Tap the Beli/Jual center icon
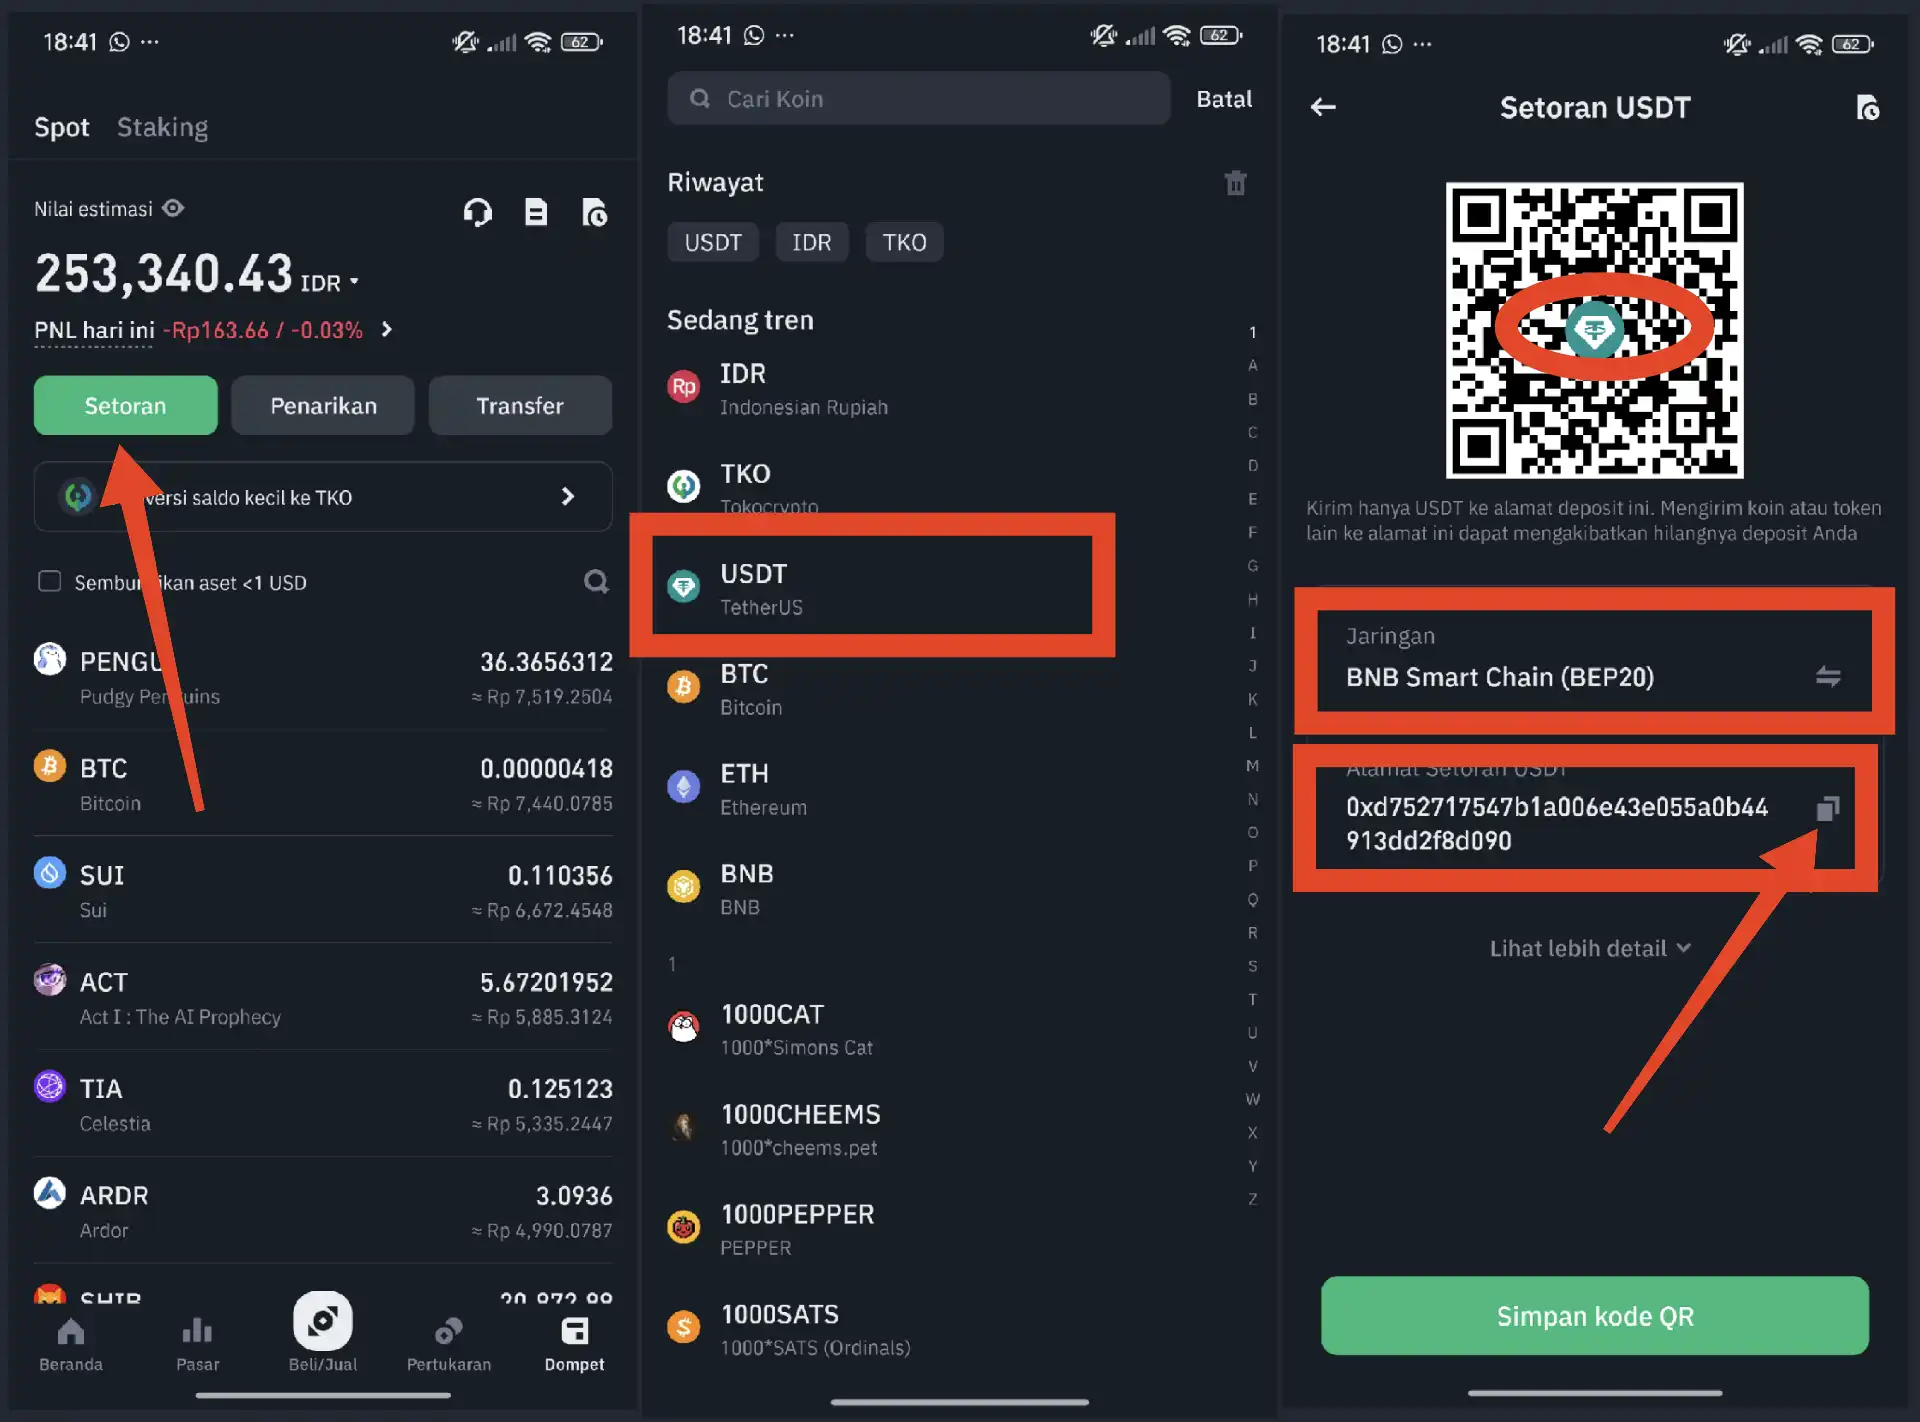The image size is (1920, 1422). tap(322, 1322)
